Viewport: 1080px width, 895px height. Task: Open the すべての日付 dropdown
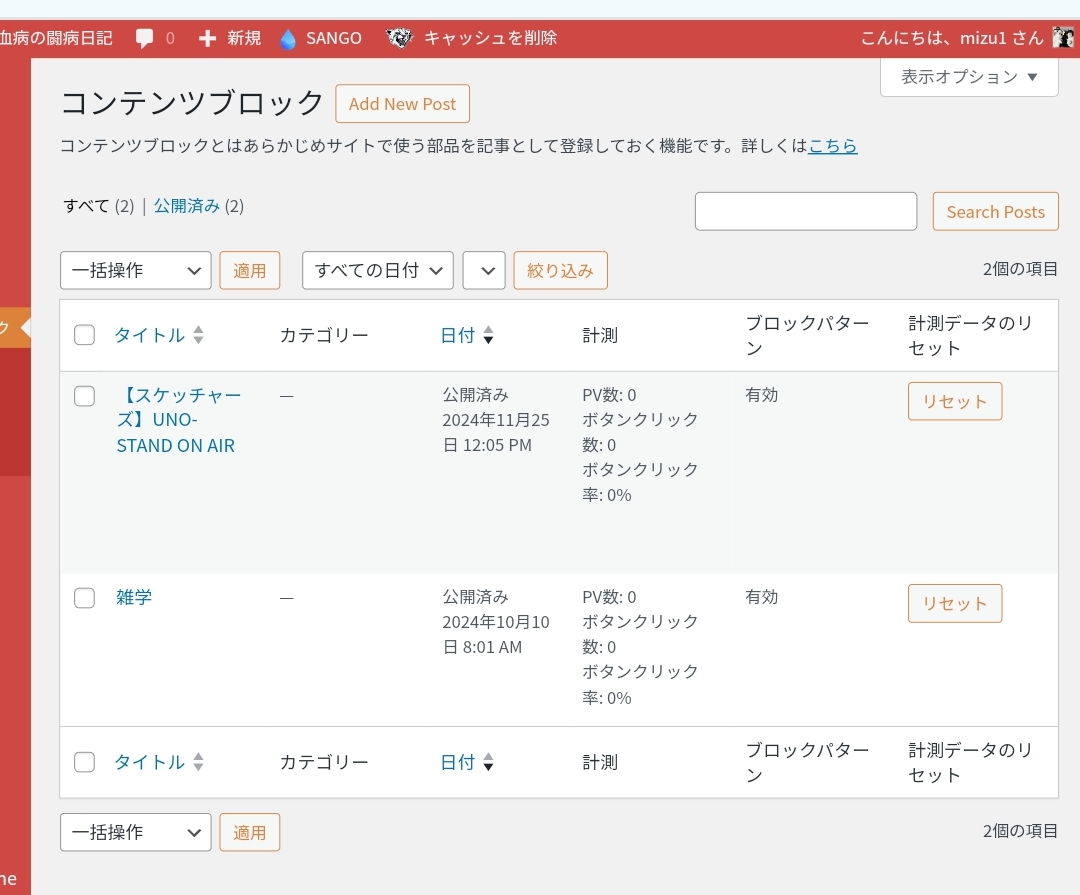377,270
